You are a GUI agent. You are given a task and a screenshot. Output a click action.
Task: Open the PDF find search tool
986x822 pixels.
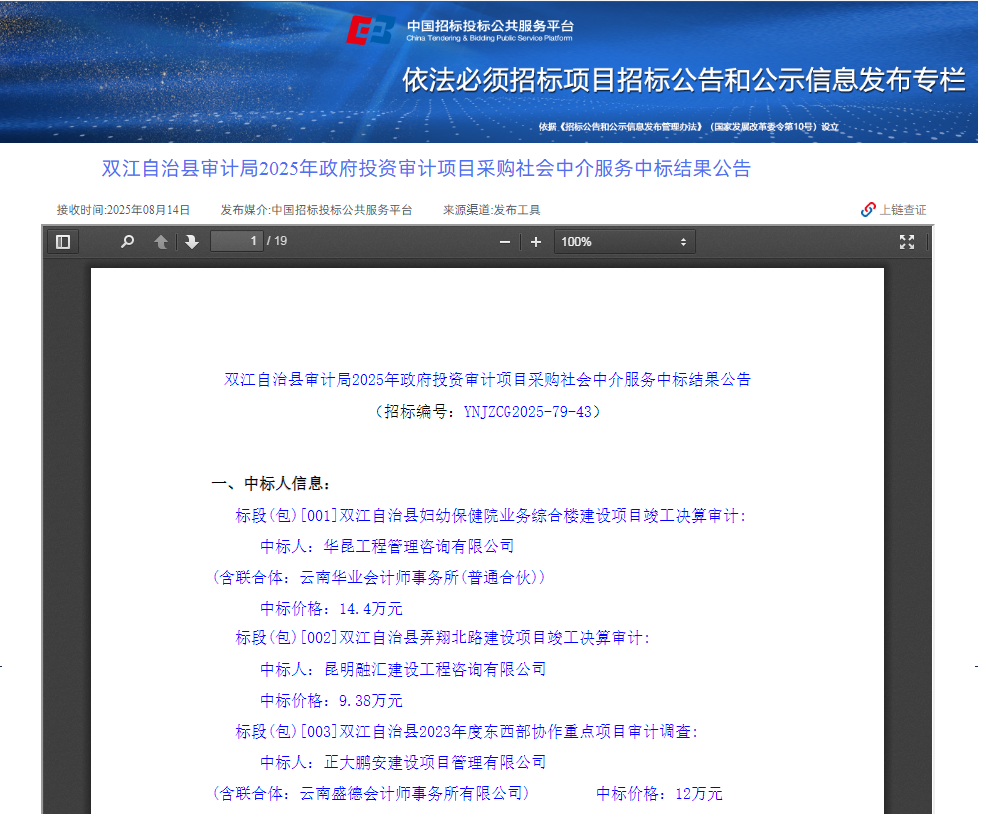coord(127,242)
